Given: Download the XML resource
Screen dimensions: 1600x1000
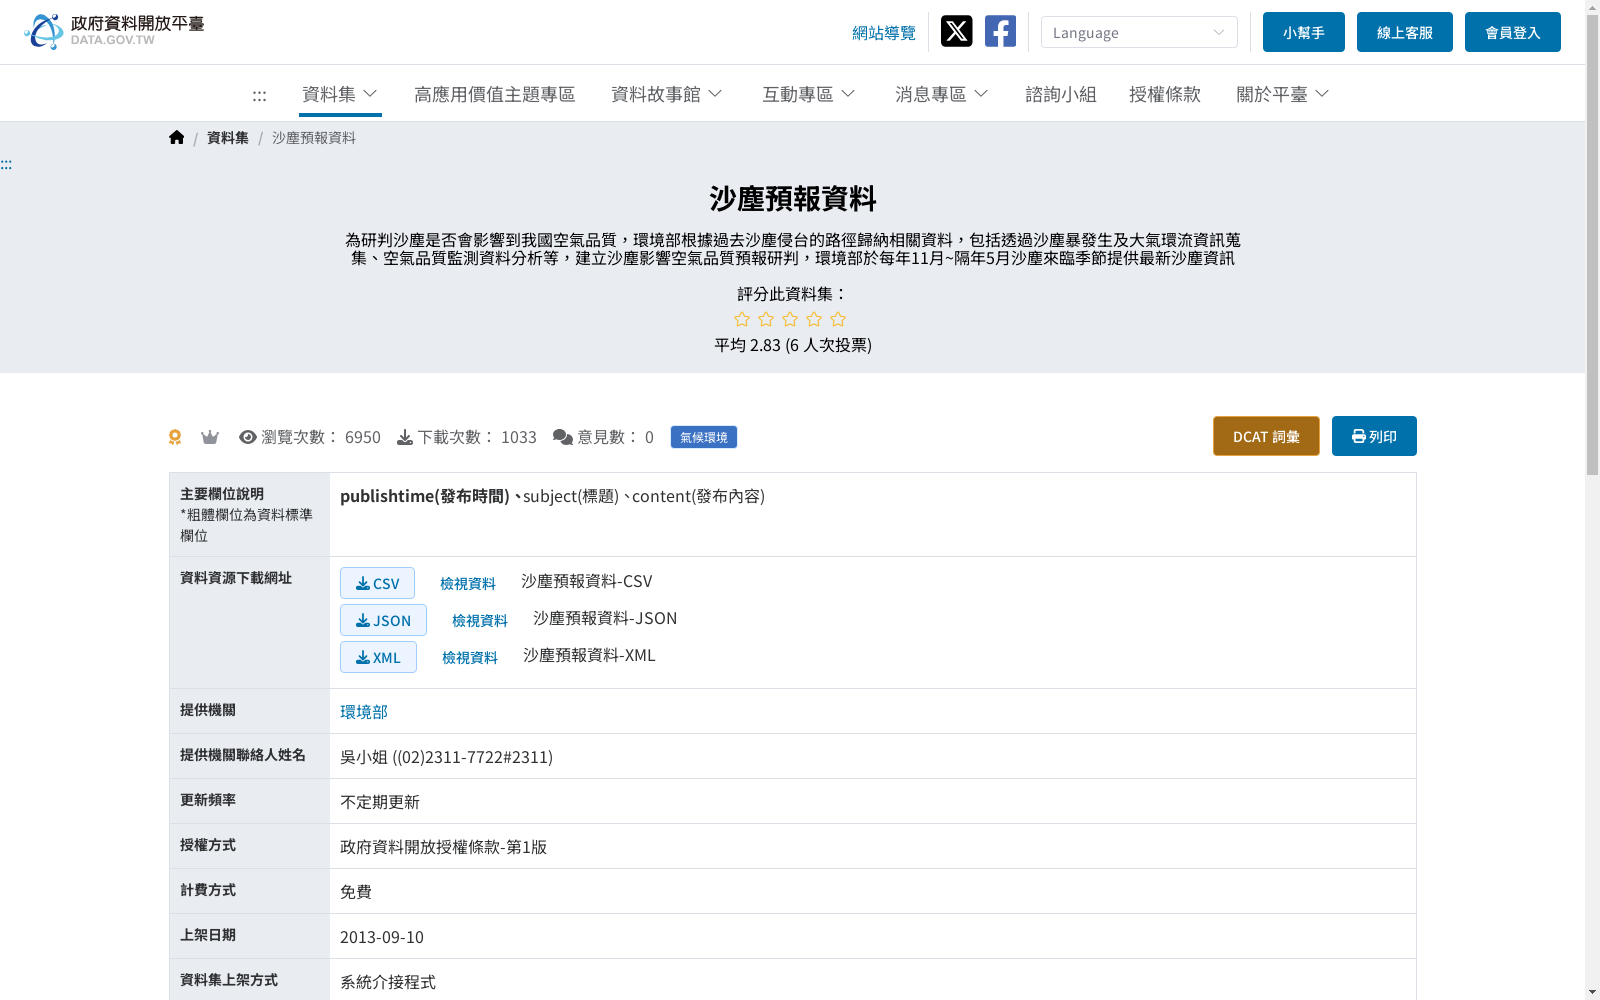Looking at the screenshot, I should pos(378,657).
